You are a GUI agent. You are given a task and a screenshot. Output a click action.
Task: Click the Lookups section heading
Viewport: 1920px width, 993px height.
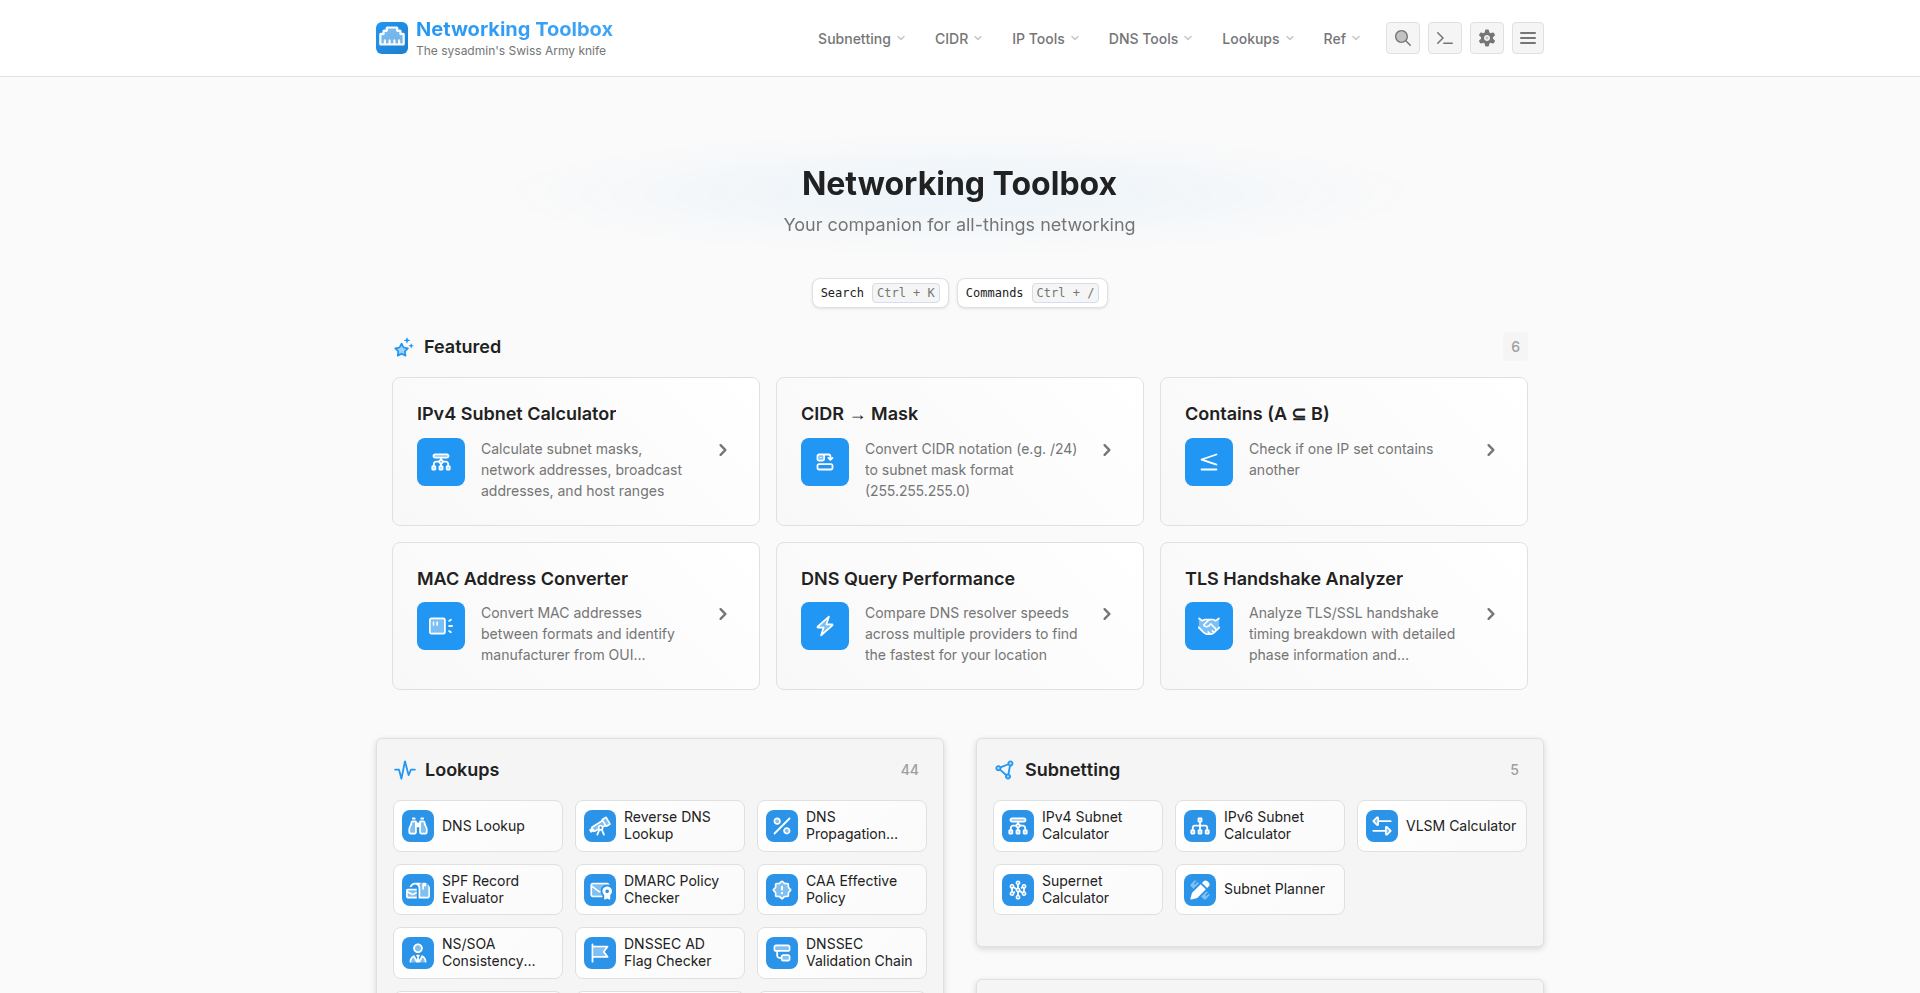tap(462, 770)
